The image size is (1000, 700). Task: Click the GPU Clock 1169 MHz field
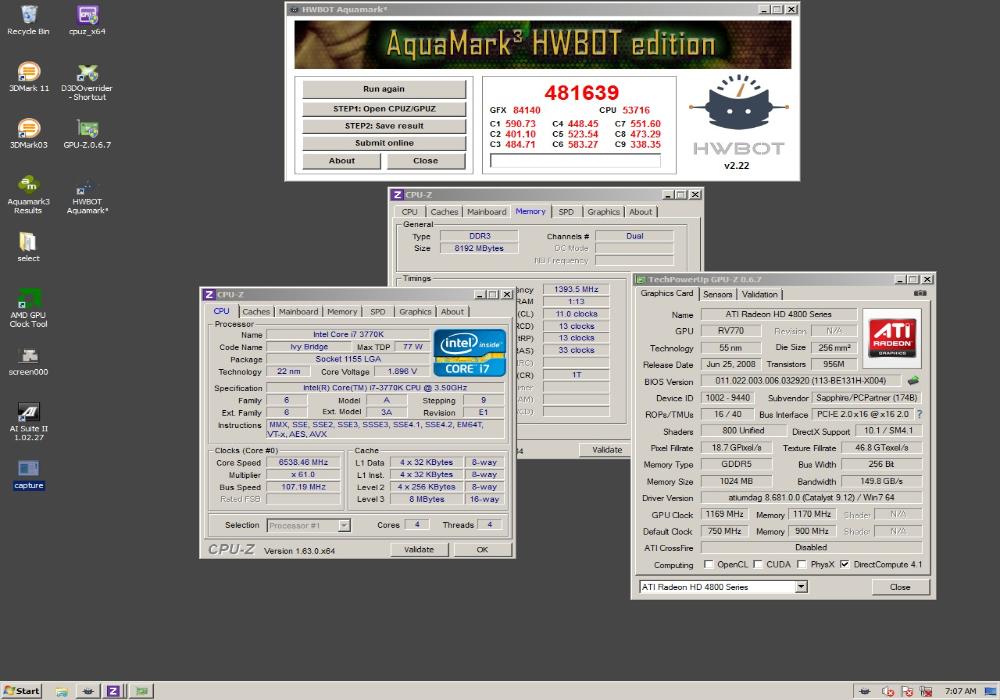(725, 514)
